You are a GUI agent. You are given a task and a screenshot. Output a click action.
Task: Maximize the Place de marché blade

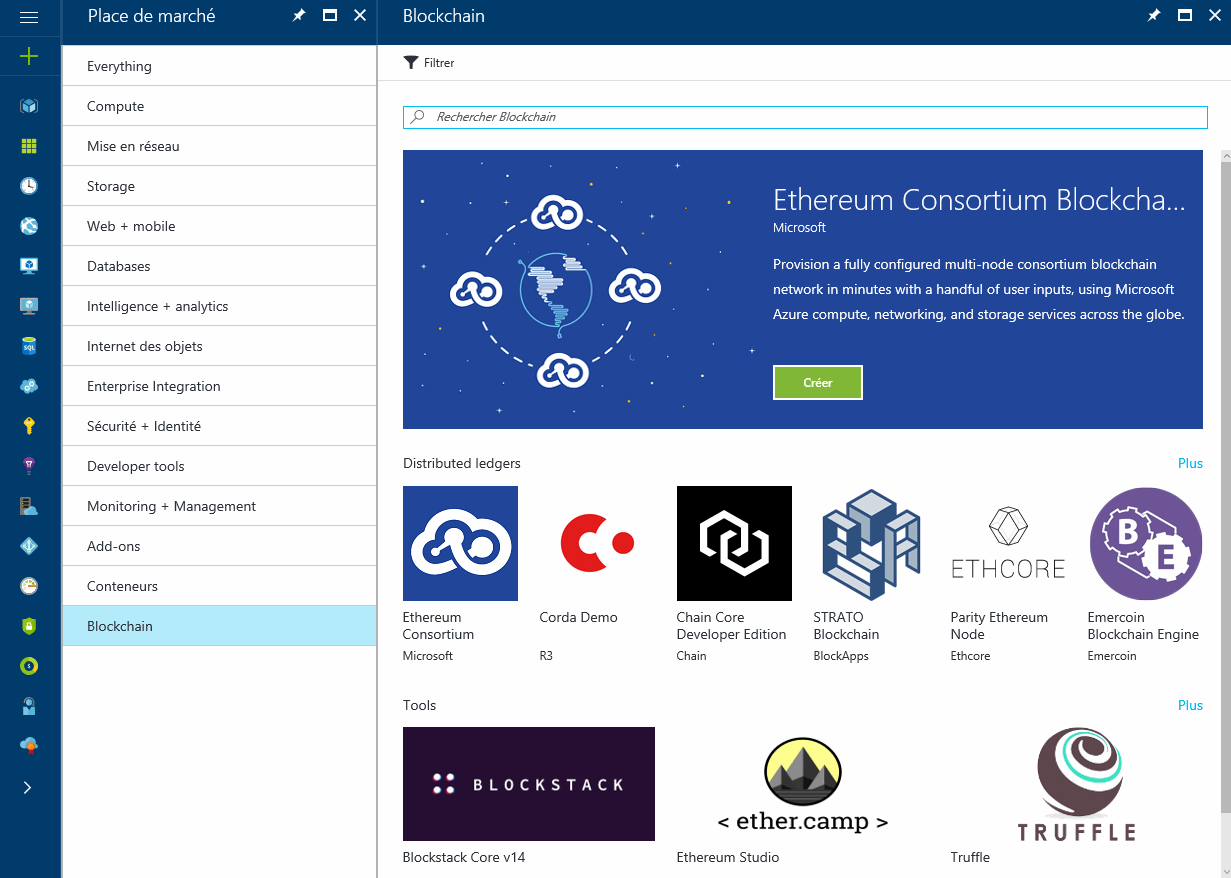[x=329, y=16]
